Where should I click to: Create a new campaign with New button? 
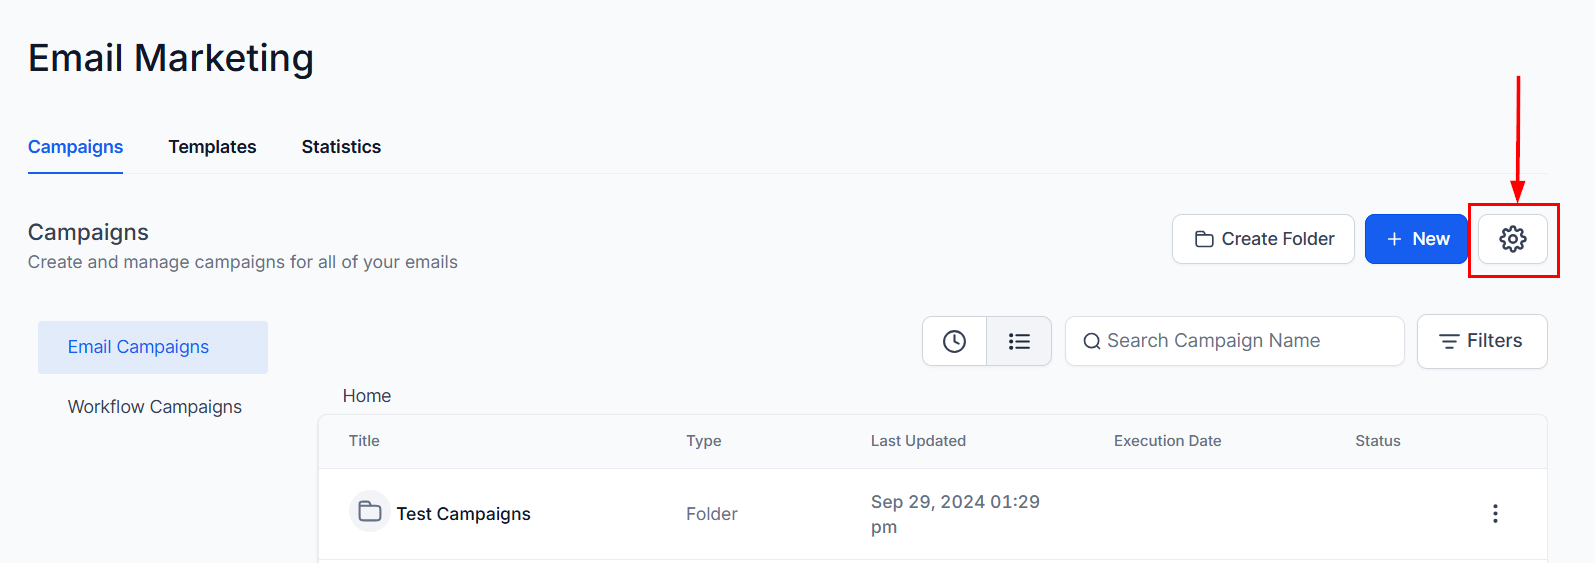tap(1416, 239)
